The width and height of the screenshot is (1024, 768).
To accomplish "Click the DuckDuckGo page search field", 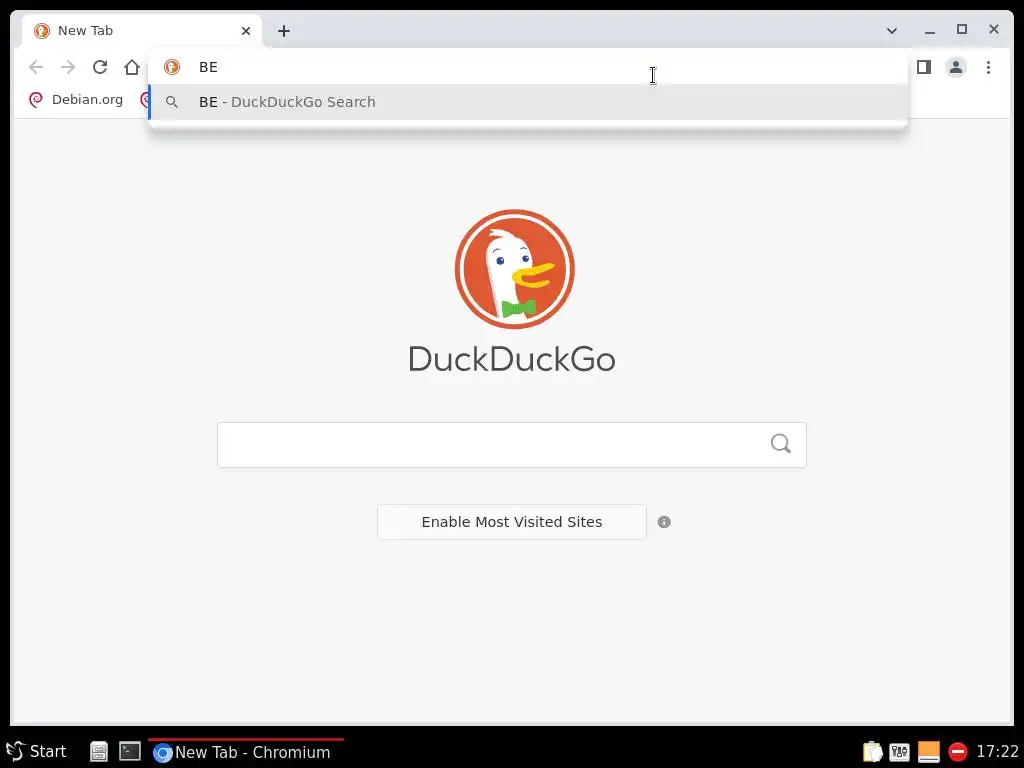I will (x=511, y=445).
